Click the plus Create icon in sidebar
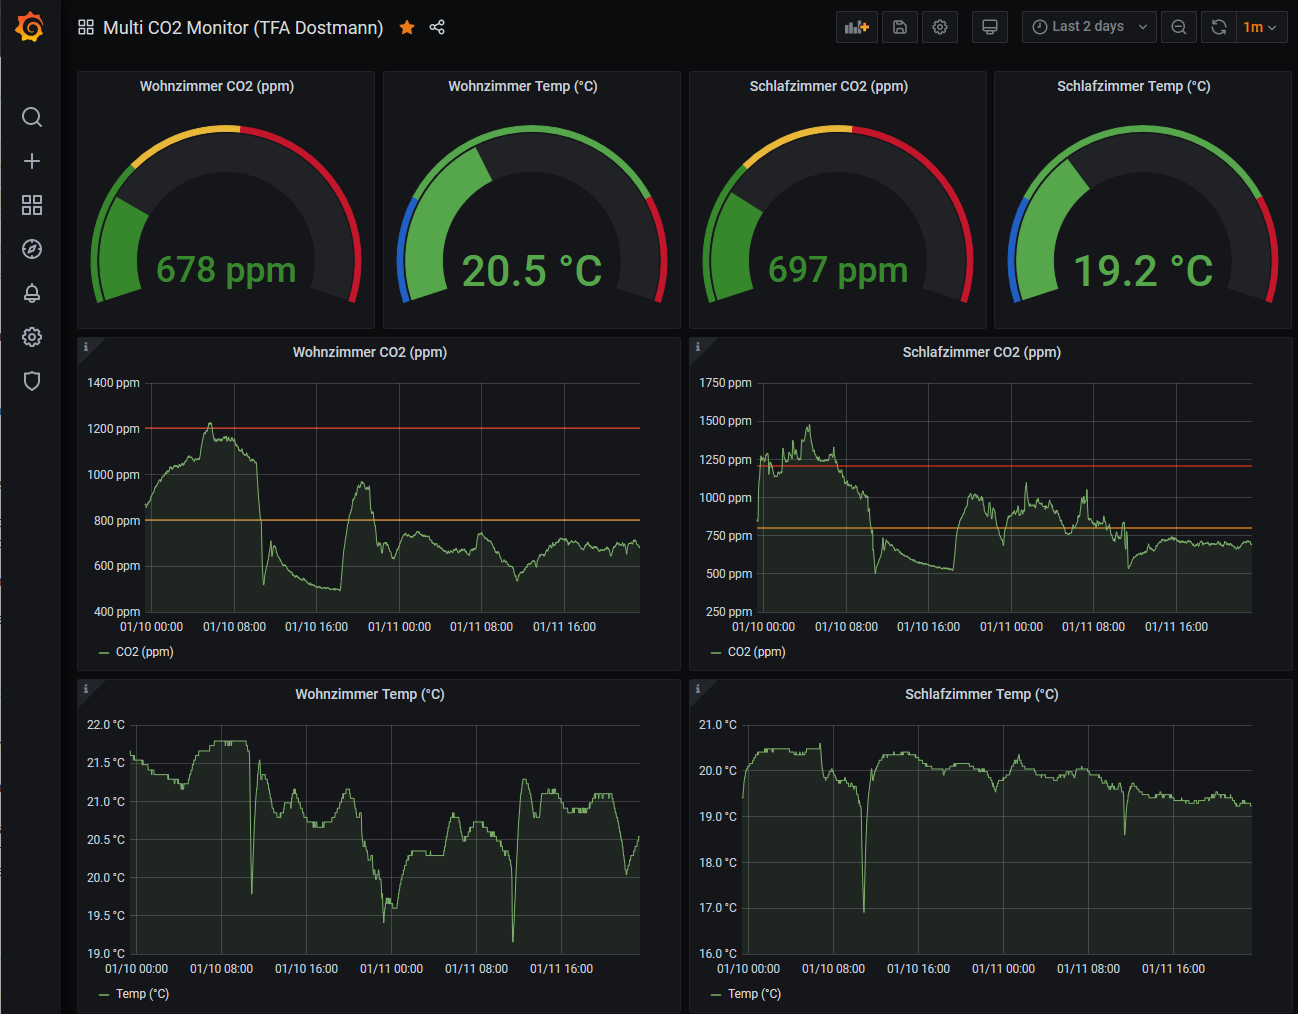This screenshot has width=1298, height=1014. 32,161
